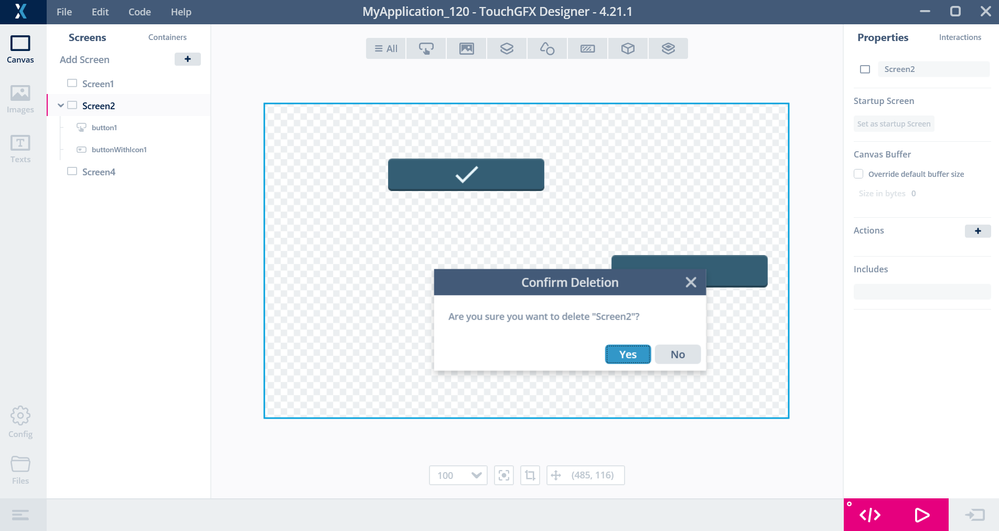
Task: Open Images widget category icon
Action: tap(466, 48)
